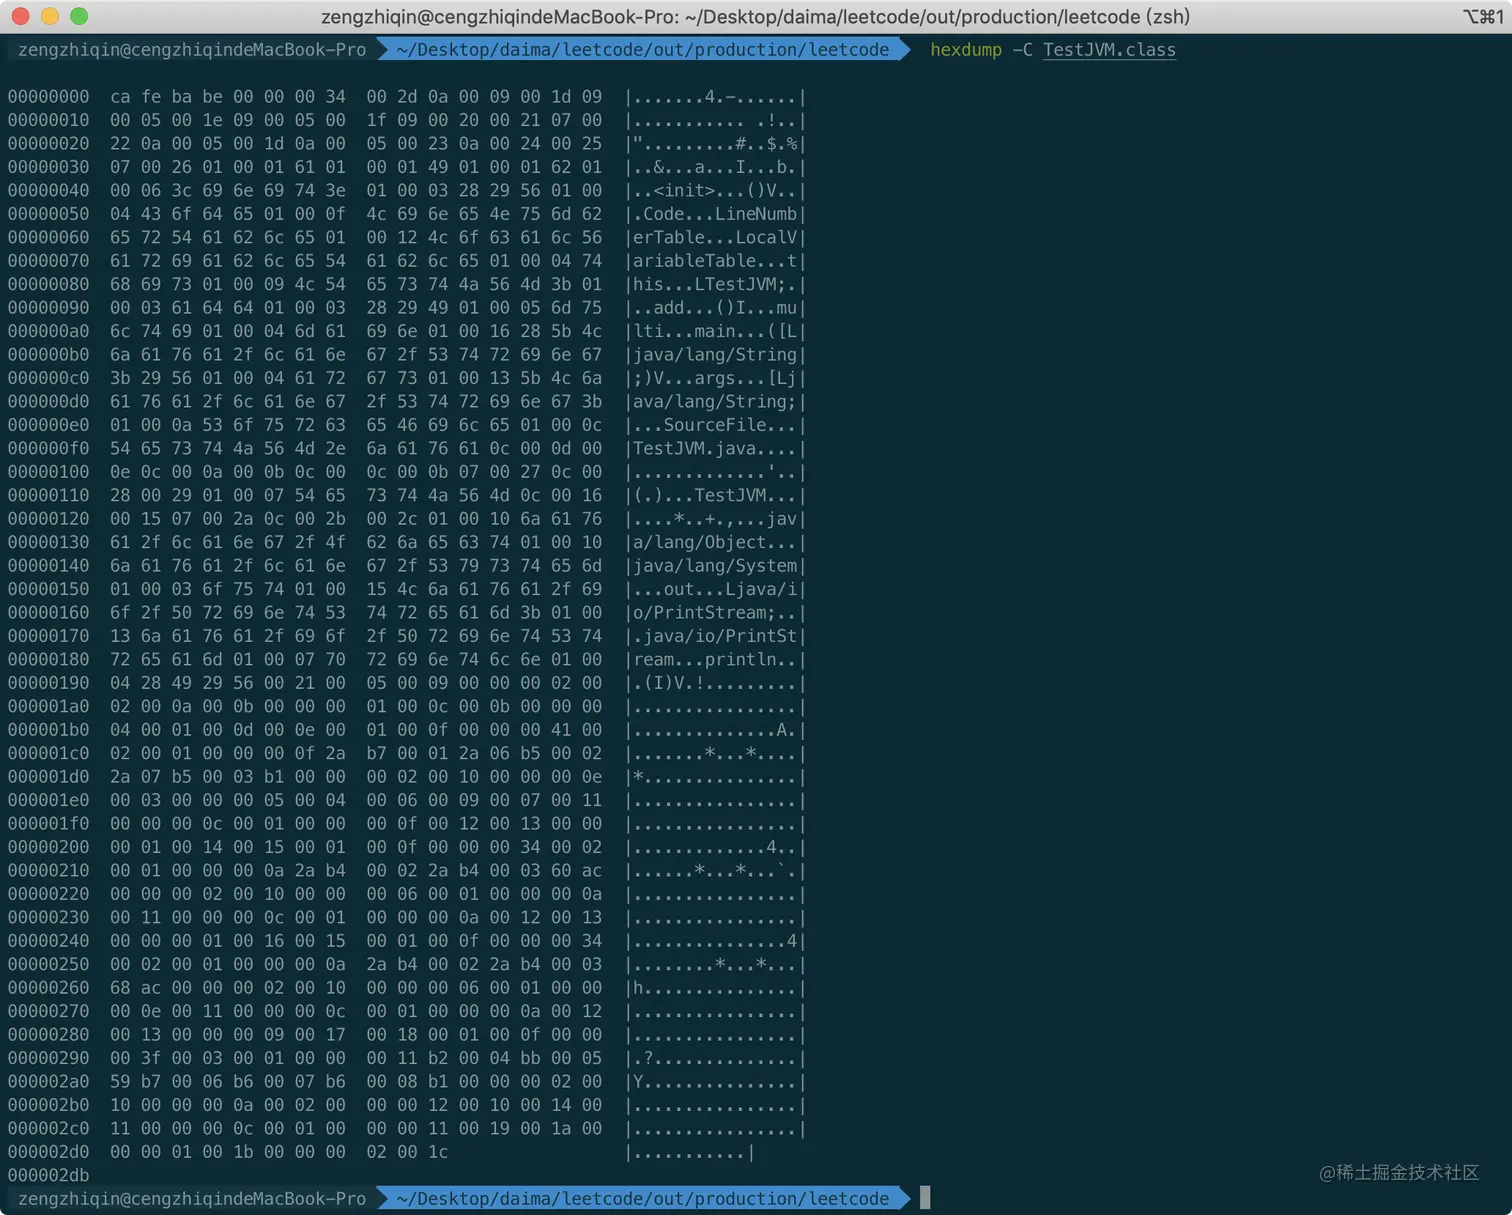Image resolution: width=1512 pixels, height=1215 pixels.
Task: Click the ASCII text '|ream...println..|'
Action: pyautogui.click(x=715, y=659)
